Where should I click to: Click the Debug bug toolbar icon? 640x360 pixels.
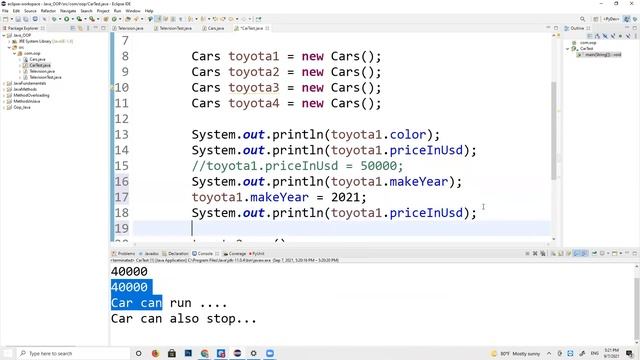point(54,19)
